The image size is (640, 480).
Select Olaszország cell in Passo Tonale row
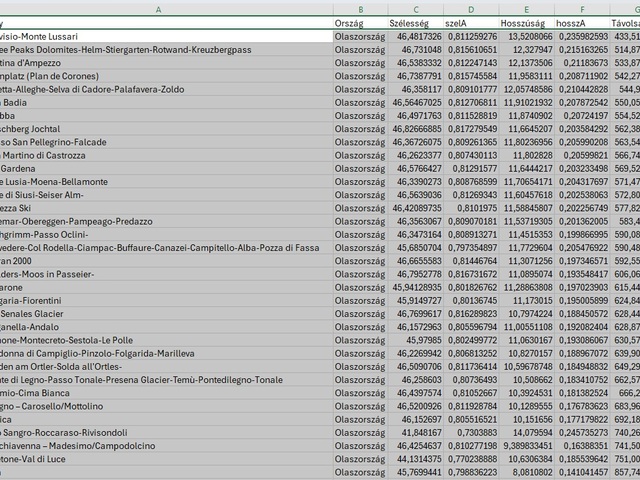point(360,379)
